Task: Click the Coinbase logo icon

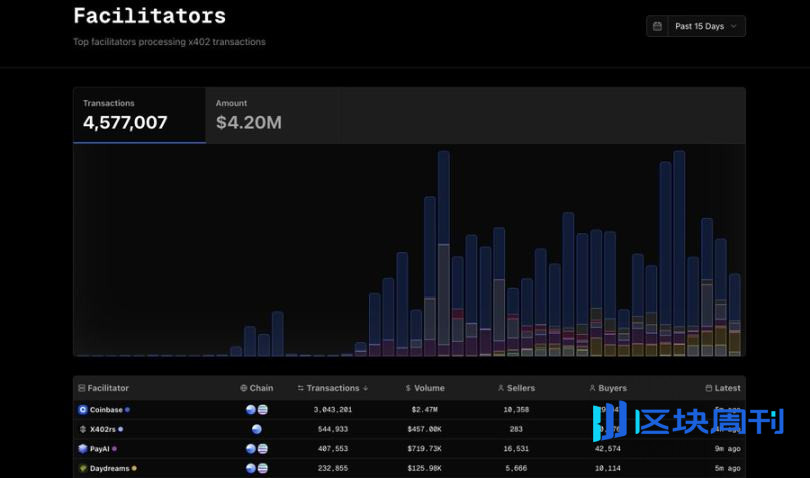Action: [x=83, y=410]
